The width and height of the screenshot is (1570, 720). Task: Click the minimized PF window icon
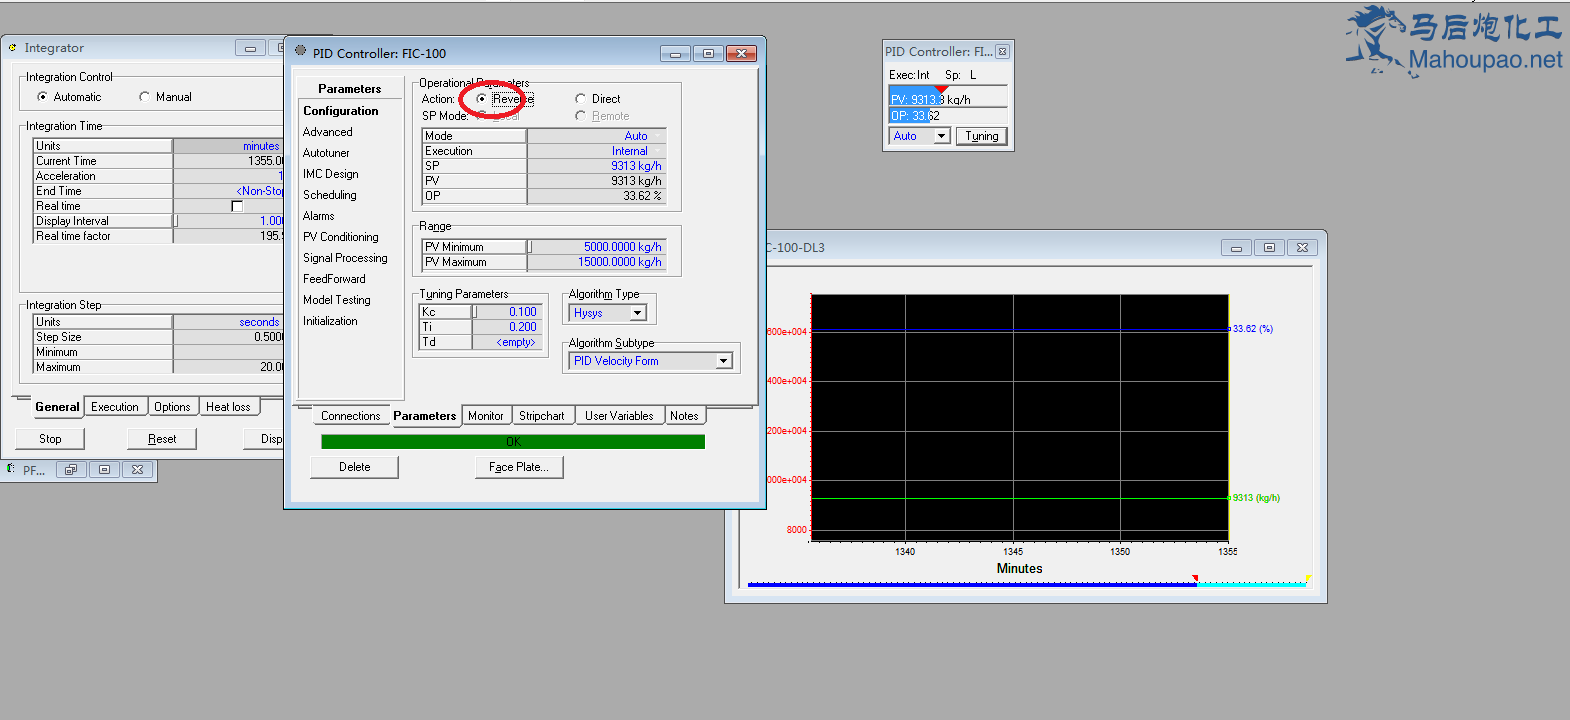coord(10,469)
